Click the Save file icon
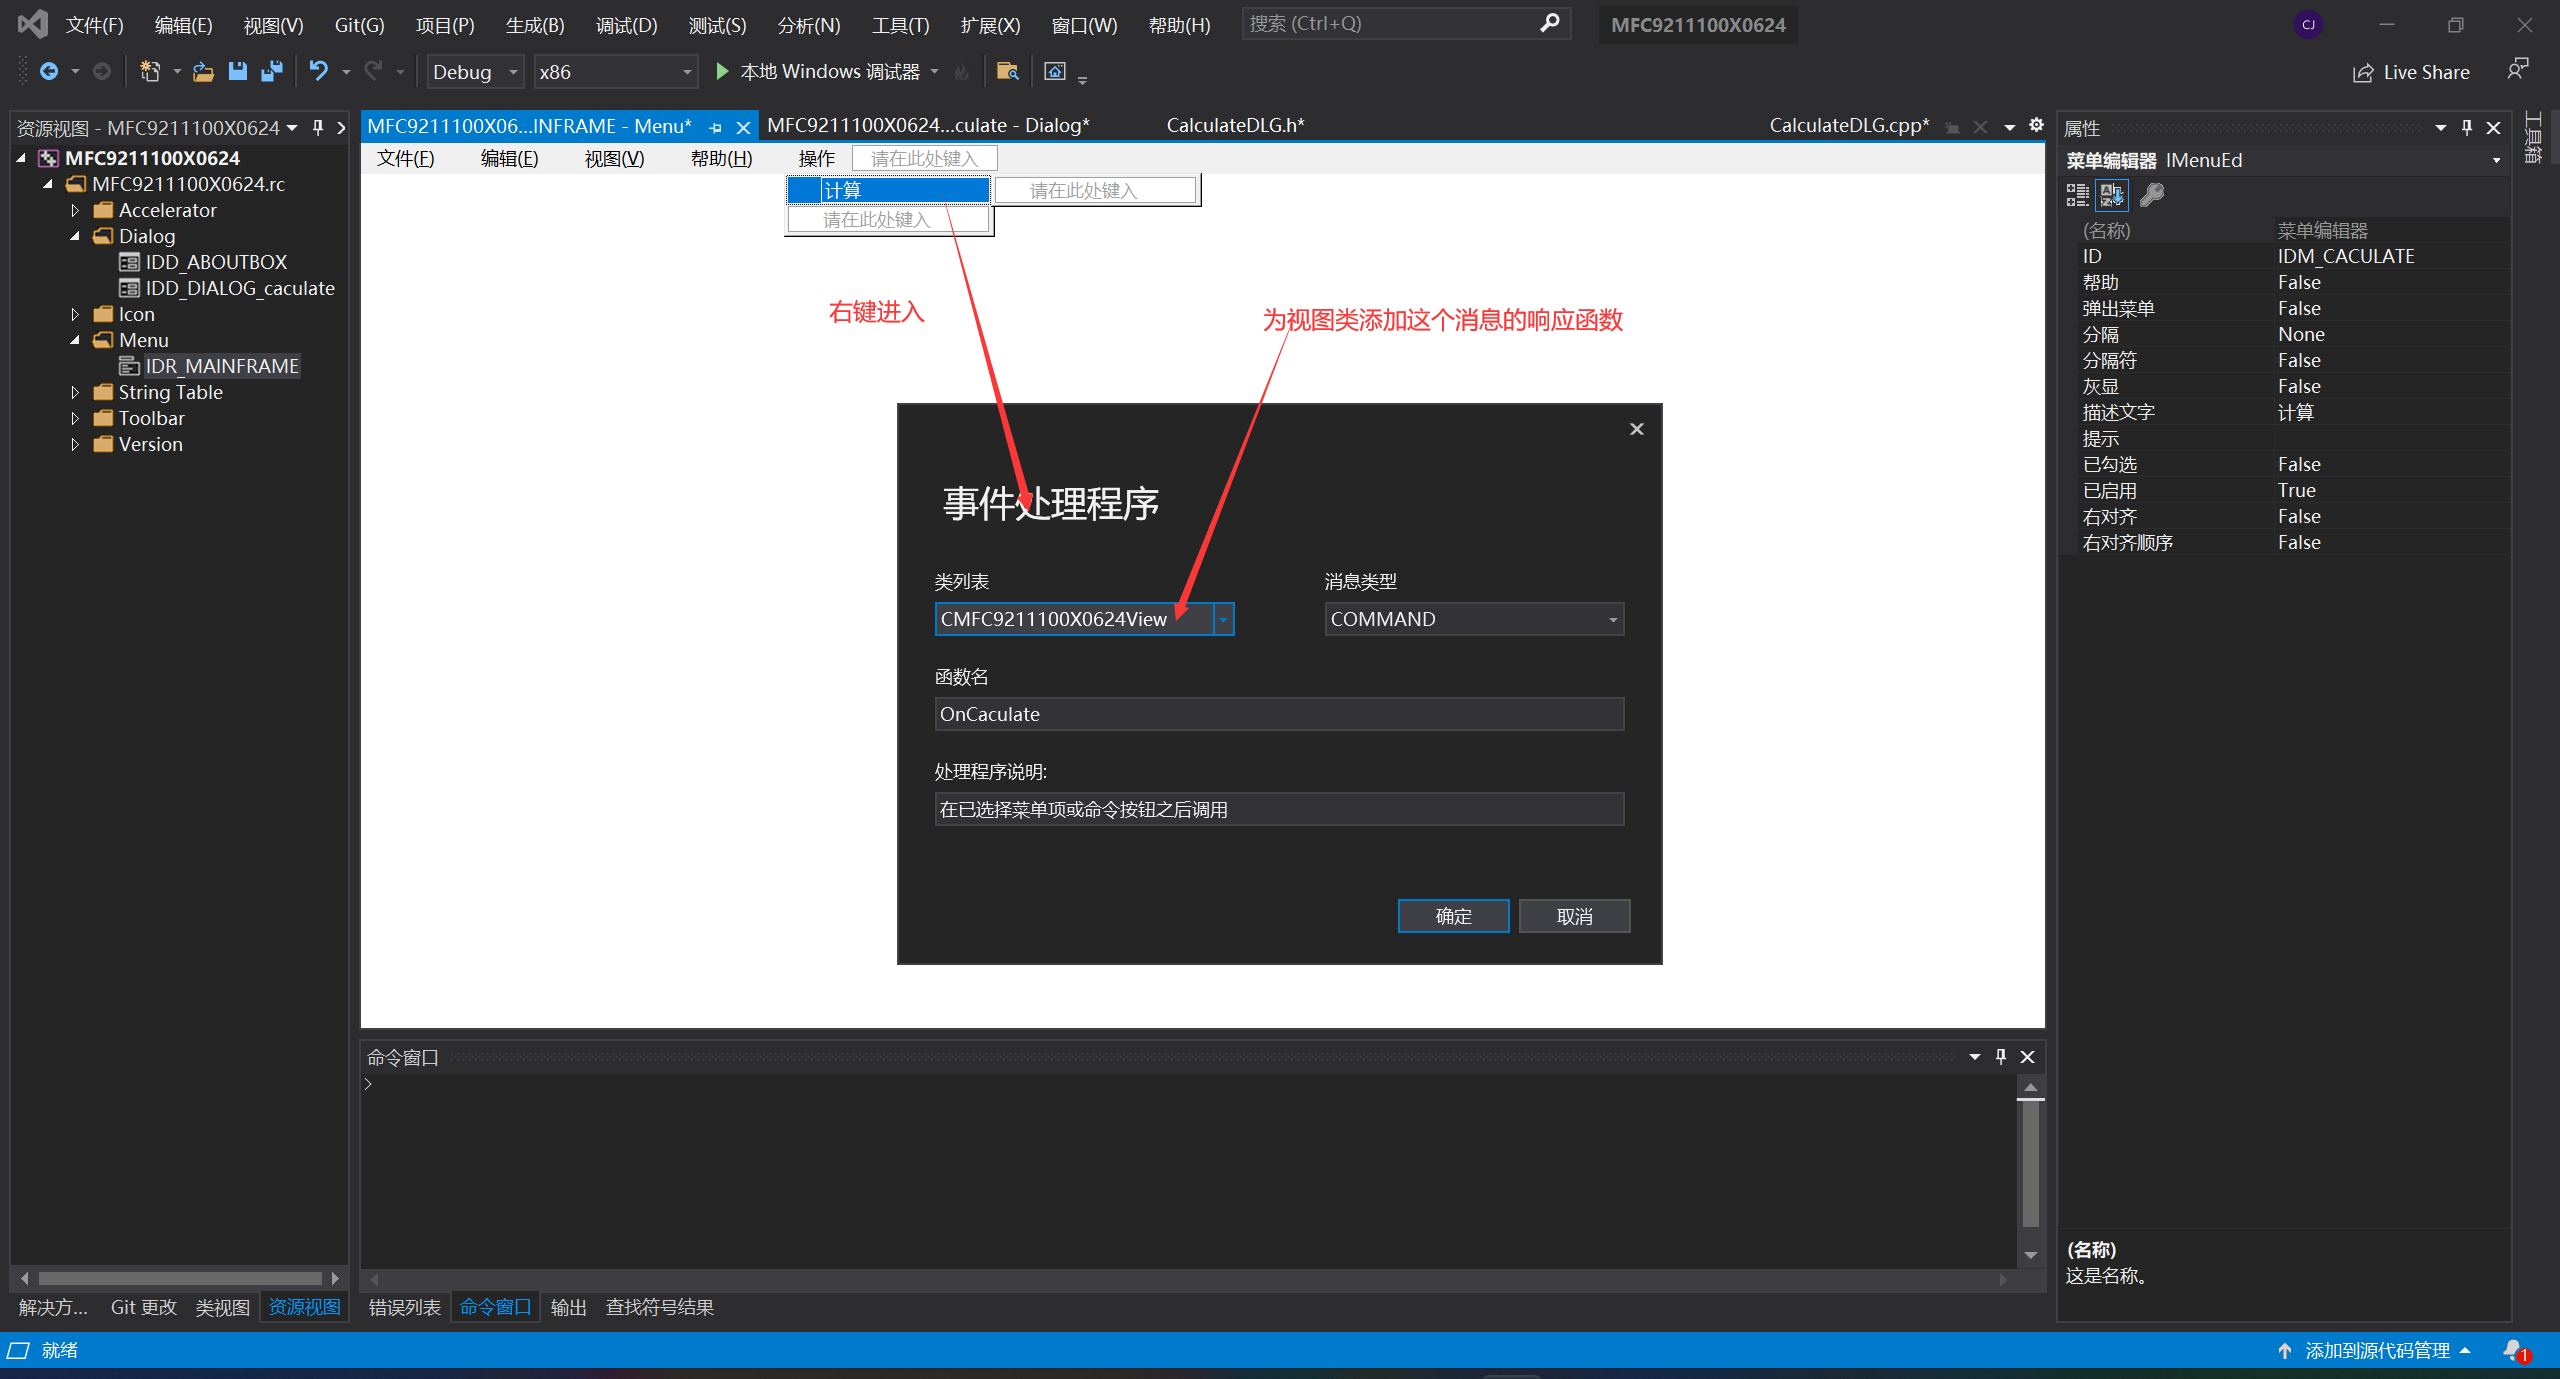Image resolution: width=2560 pixels, height=1379 pixels. pos(238,71)
